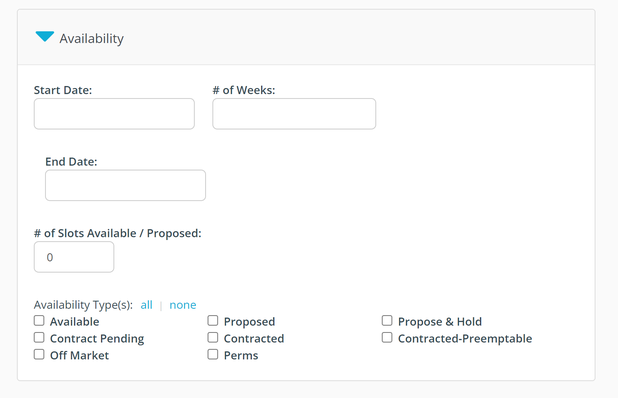Tick the Perms checkbox
Image resolution: width=618 pixels, height=398 pixels.
pos(213,355)
